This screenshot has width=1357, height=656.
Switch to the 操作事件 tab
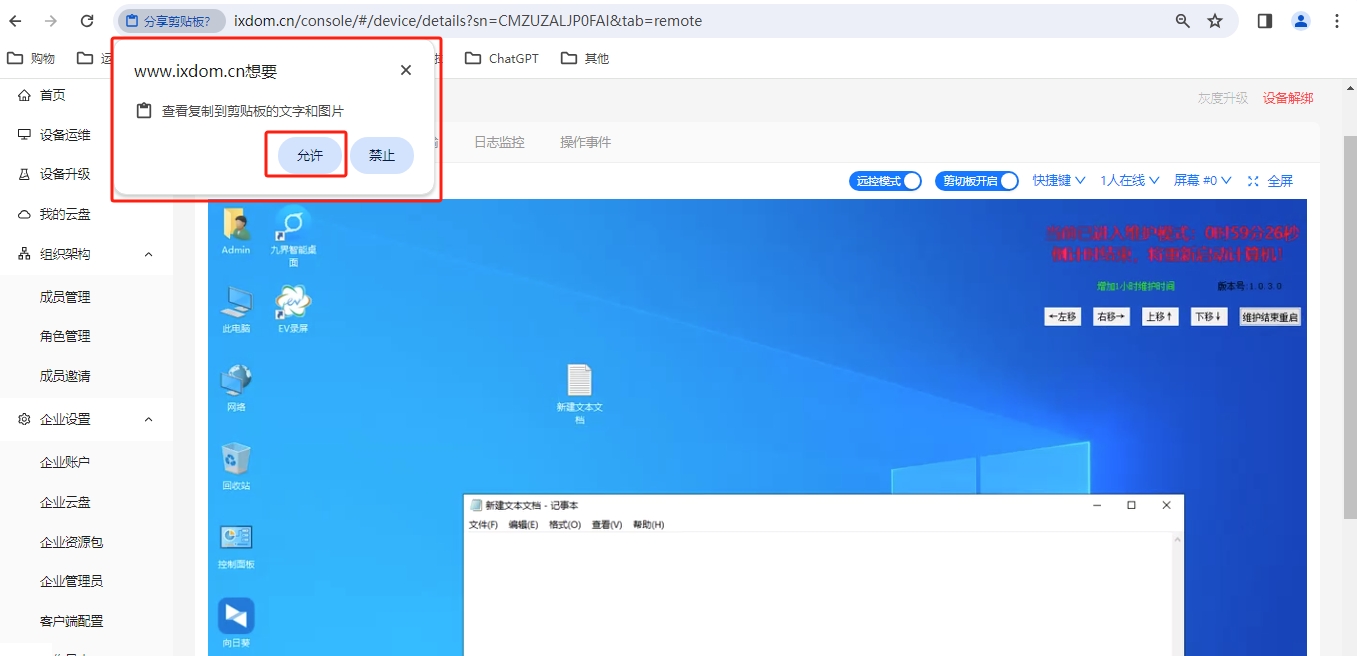coord(585,142)
